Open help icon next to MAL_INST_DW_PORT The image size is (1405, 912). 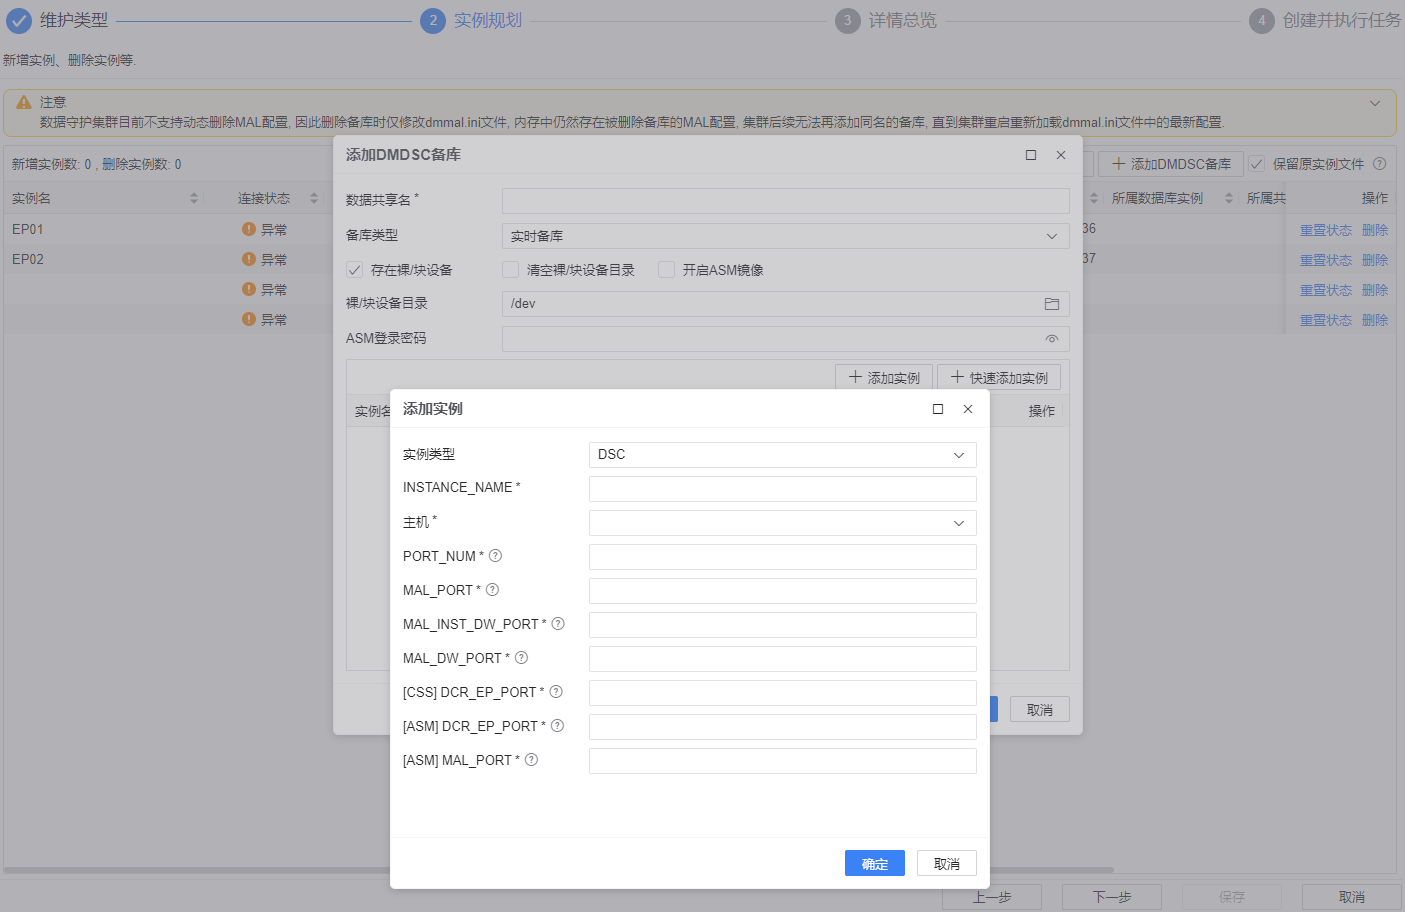(558, 624)
